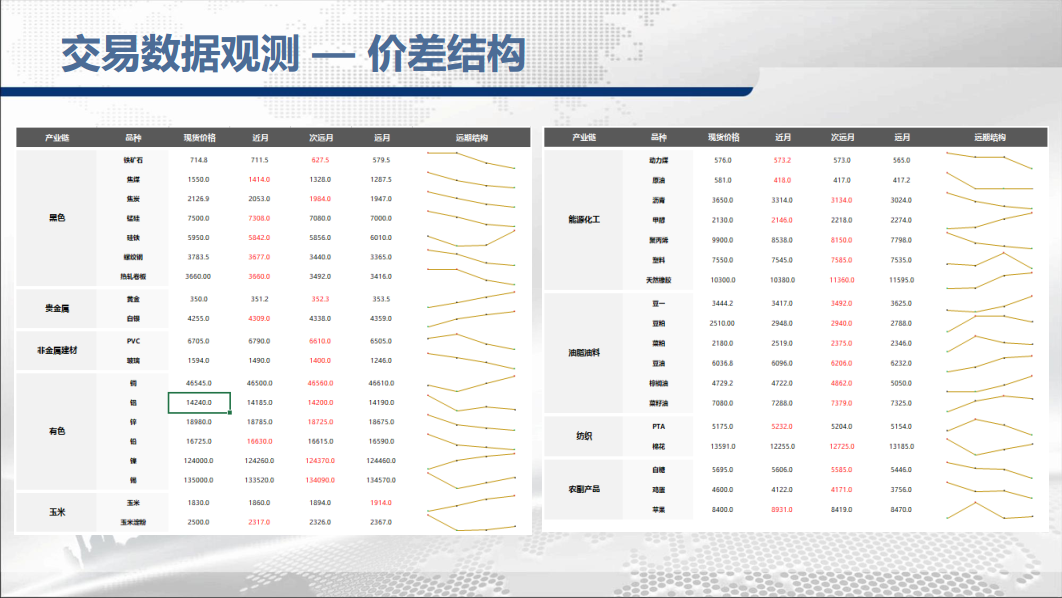The height and width of the screenshot is (598, 1062).
Task: Select the 棉花 spot price 13591.0
Action: coord(723,446)
